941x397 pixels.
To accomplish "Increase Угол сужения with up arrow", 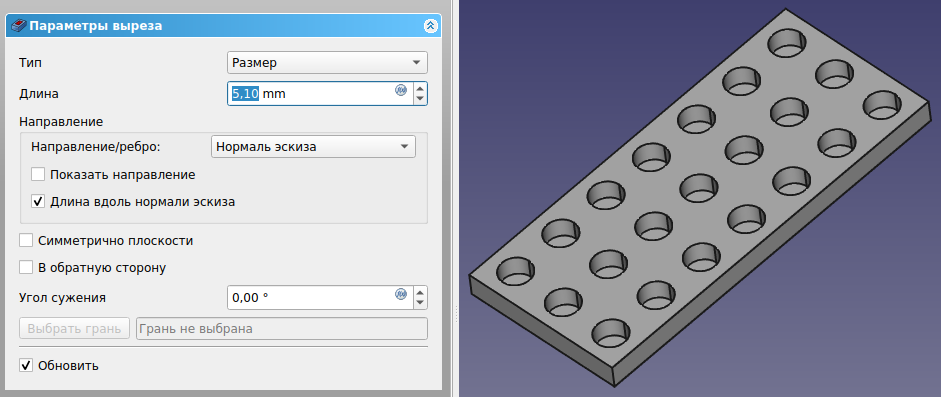I will 420,292.
